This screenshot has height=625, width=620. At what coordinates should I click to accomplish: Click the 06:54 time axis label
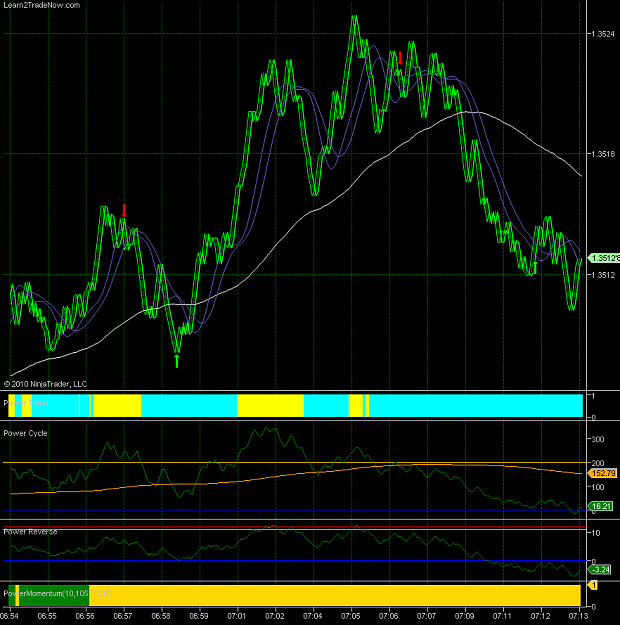[x=10, y=616]
